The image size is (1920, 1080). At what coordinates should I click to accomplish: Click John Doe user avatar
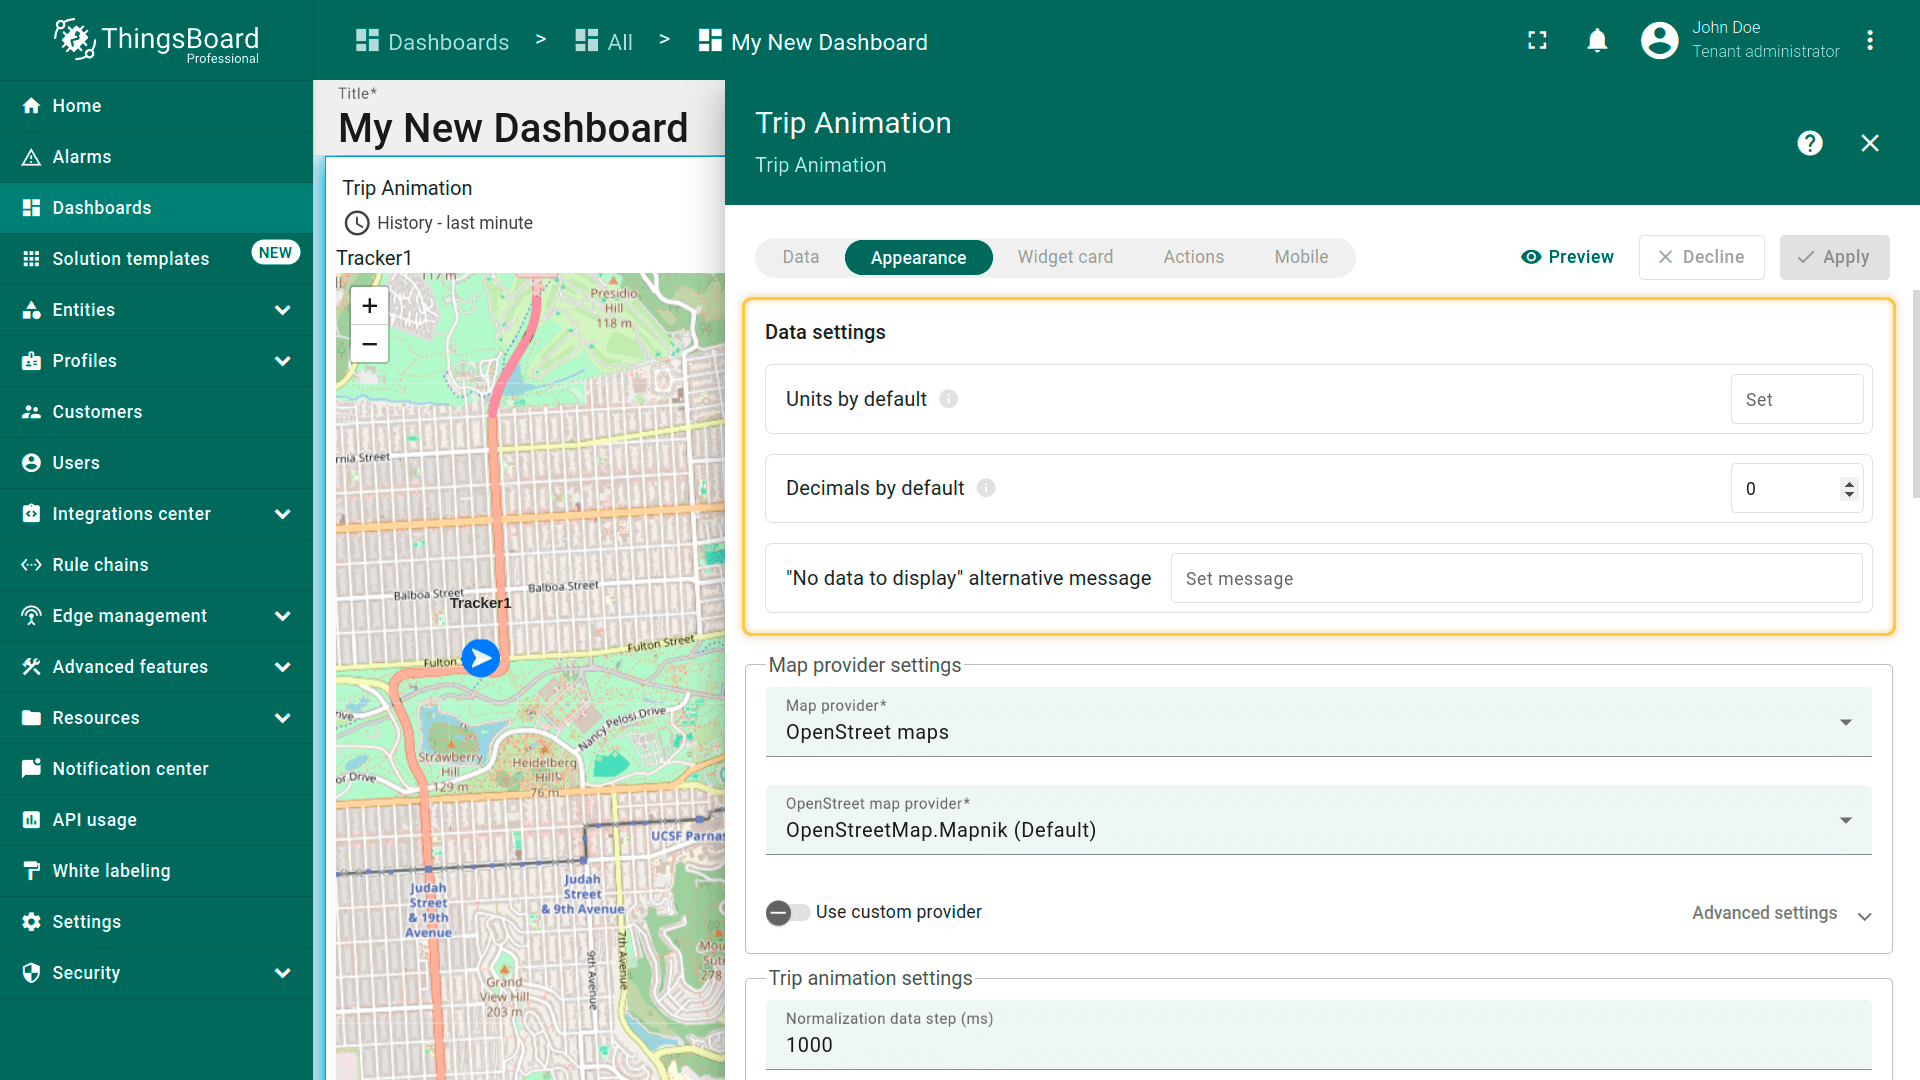(x=1659, y=40)
